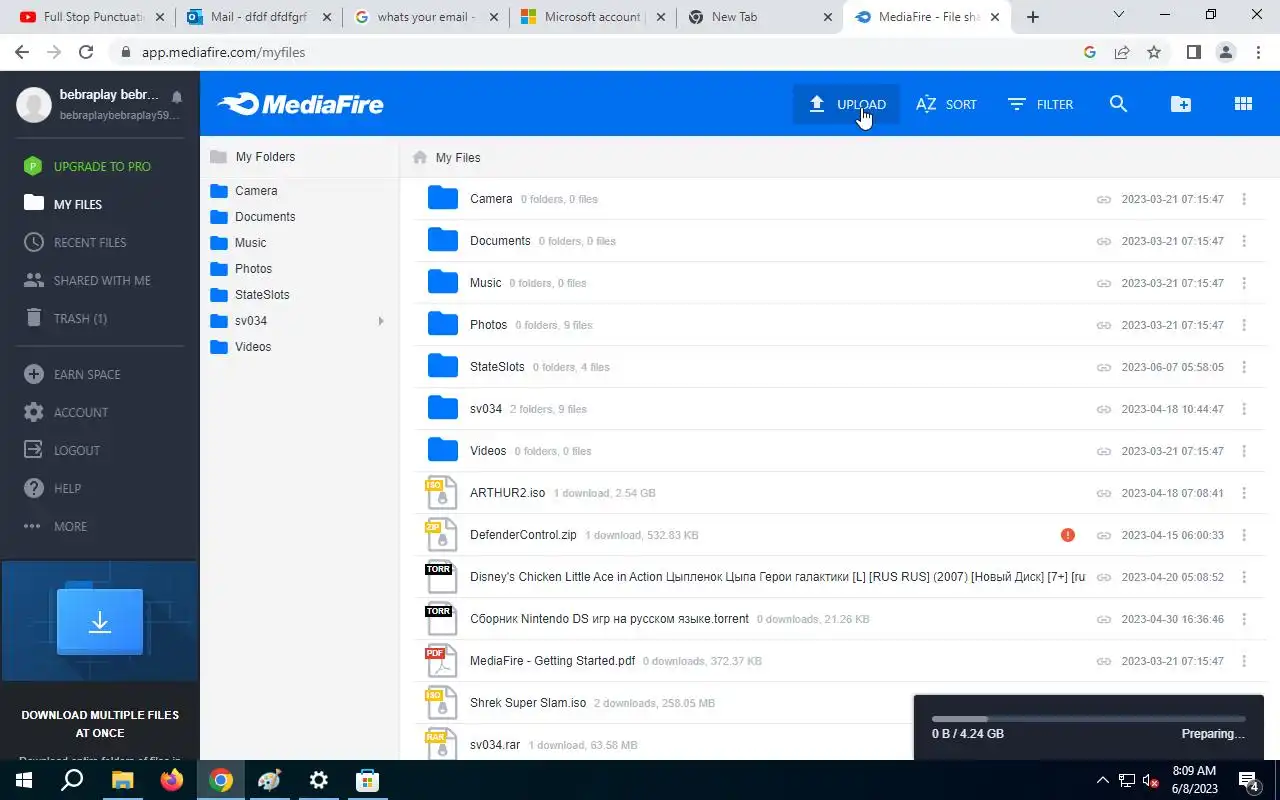This screenshot has height=800, width=1280.
Task: Open options menu for Documents folder row
Action: [x=1244, y=241]
